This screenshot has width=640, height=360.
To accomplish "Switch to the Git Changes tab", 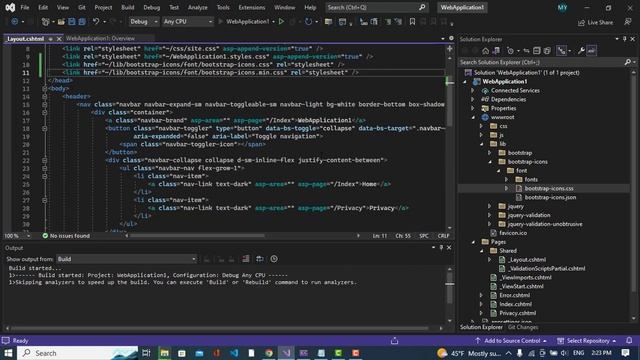I will pyautogui.click(x=523, y=327).
